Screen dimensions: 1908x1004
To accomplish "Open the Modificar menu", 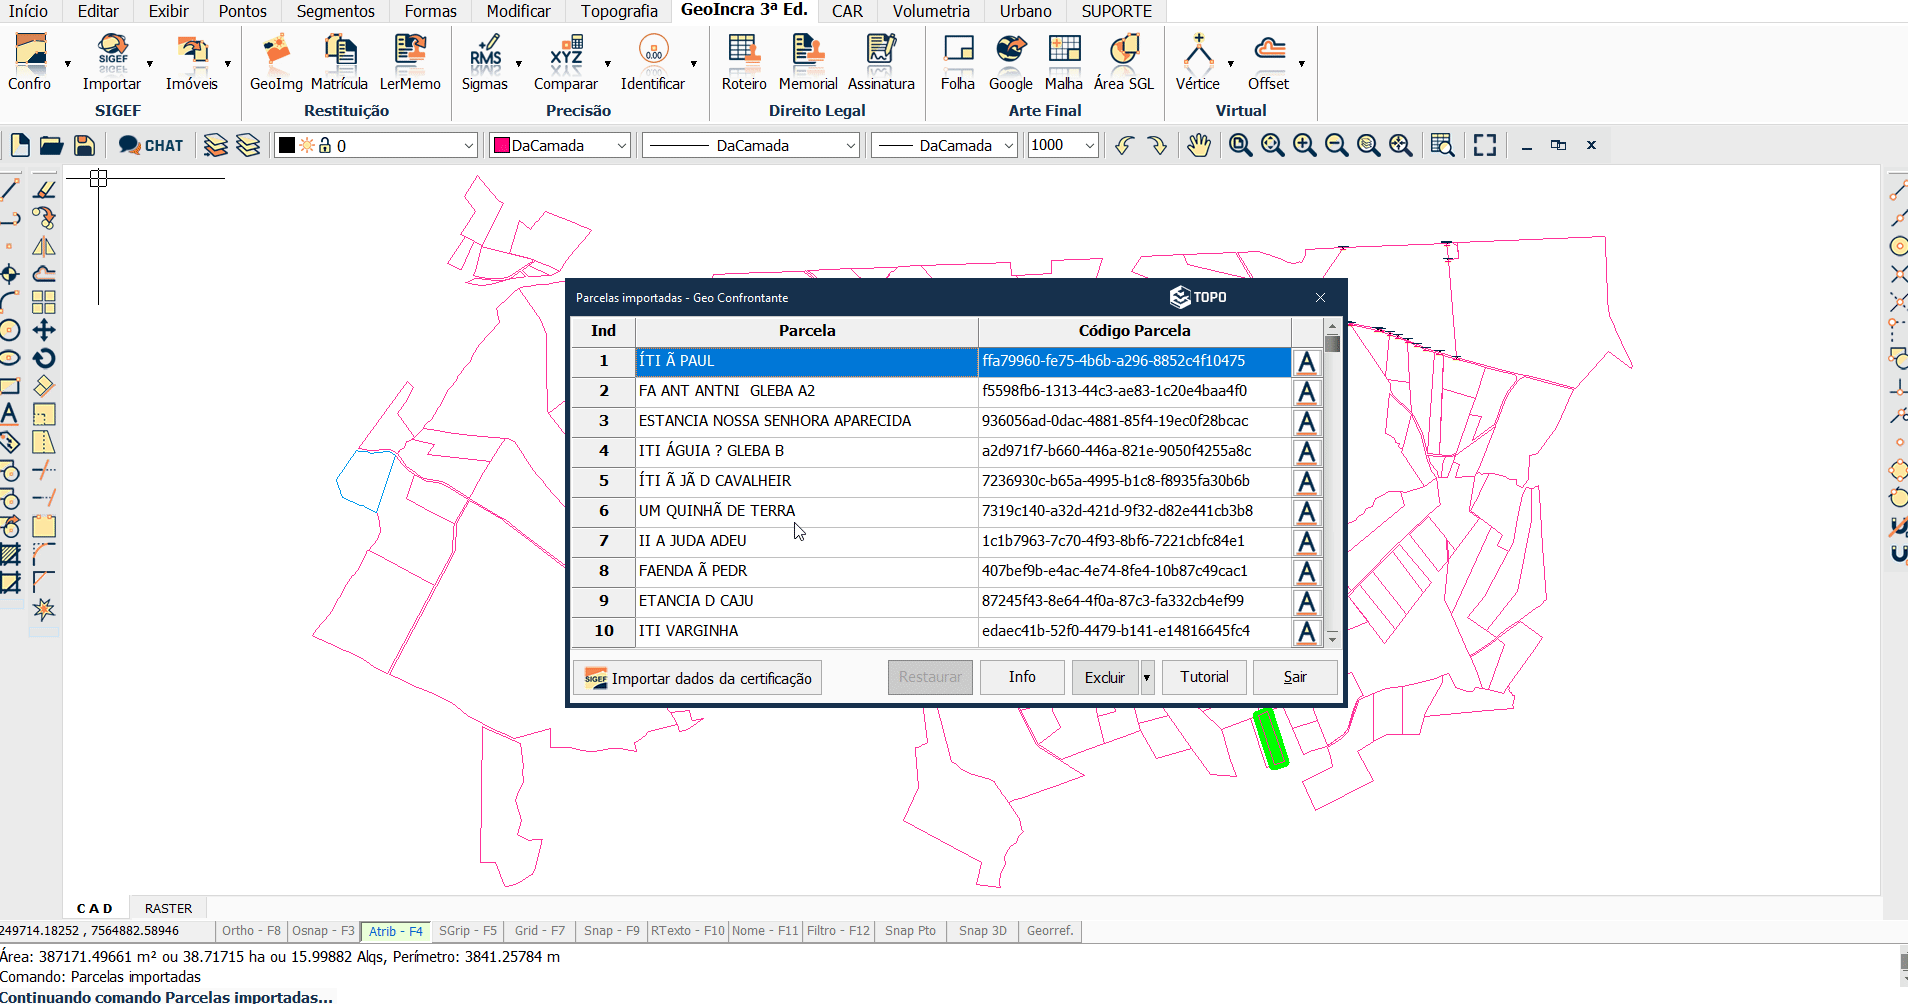I will coord(518,11).
